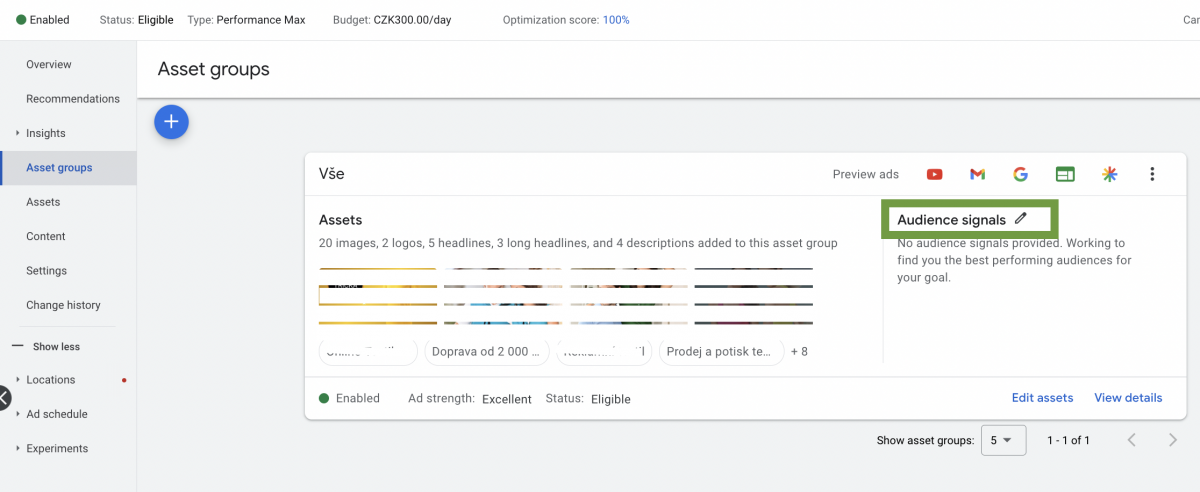This screenshot has width=1200, height=492.
Task: Click the blue plus button to add asset group
Action: click(171, 121)
